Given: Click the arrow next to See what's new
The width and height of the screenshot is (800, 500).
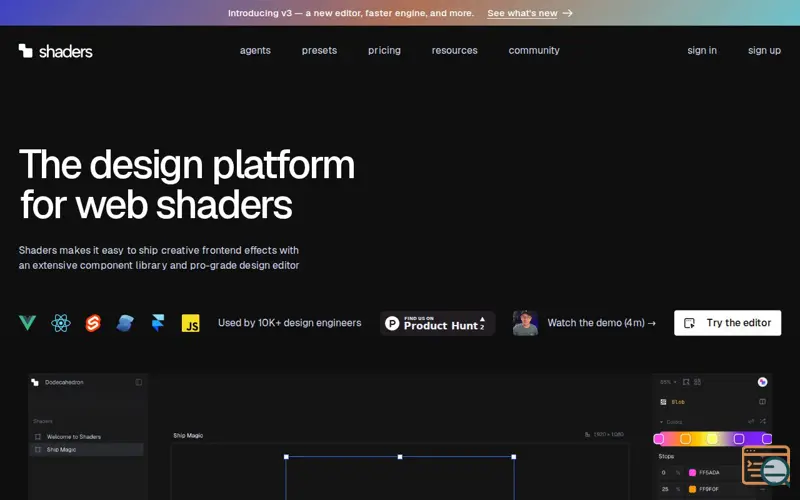Looking at the screenshot, I should click(567, 13).
